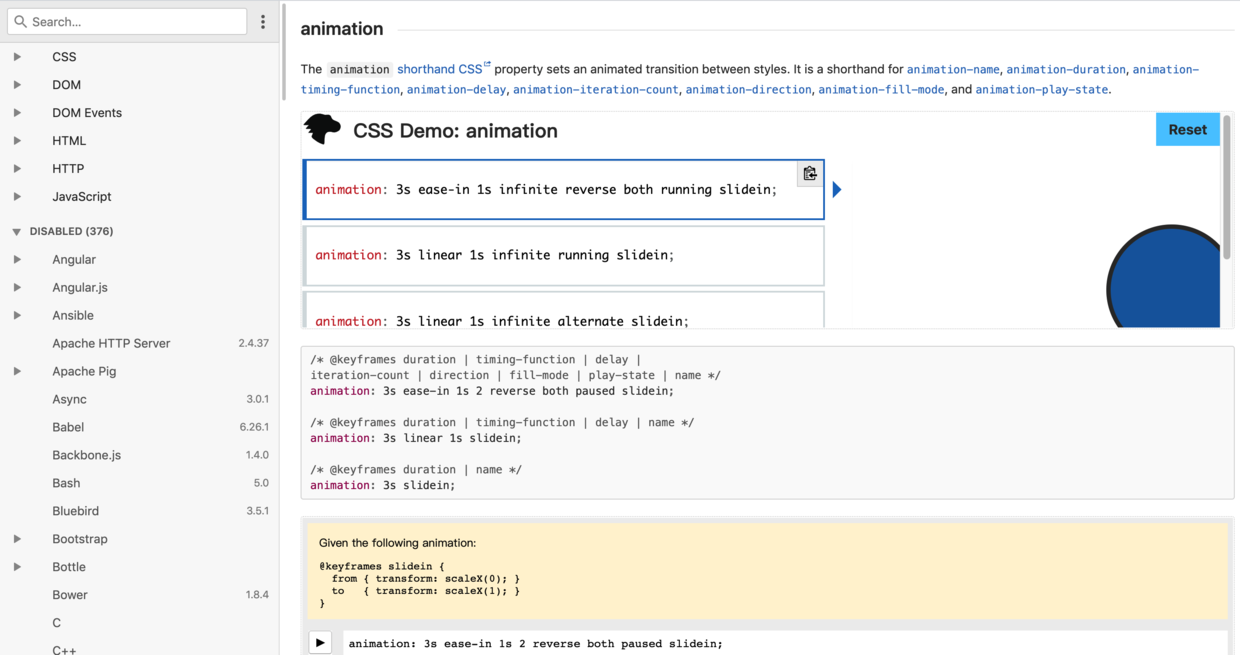The height and width of the screenshot is (655, 1240).
Task: Copy the highlighted animation code to clipboard
Action: 809,173
